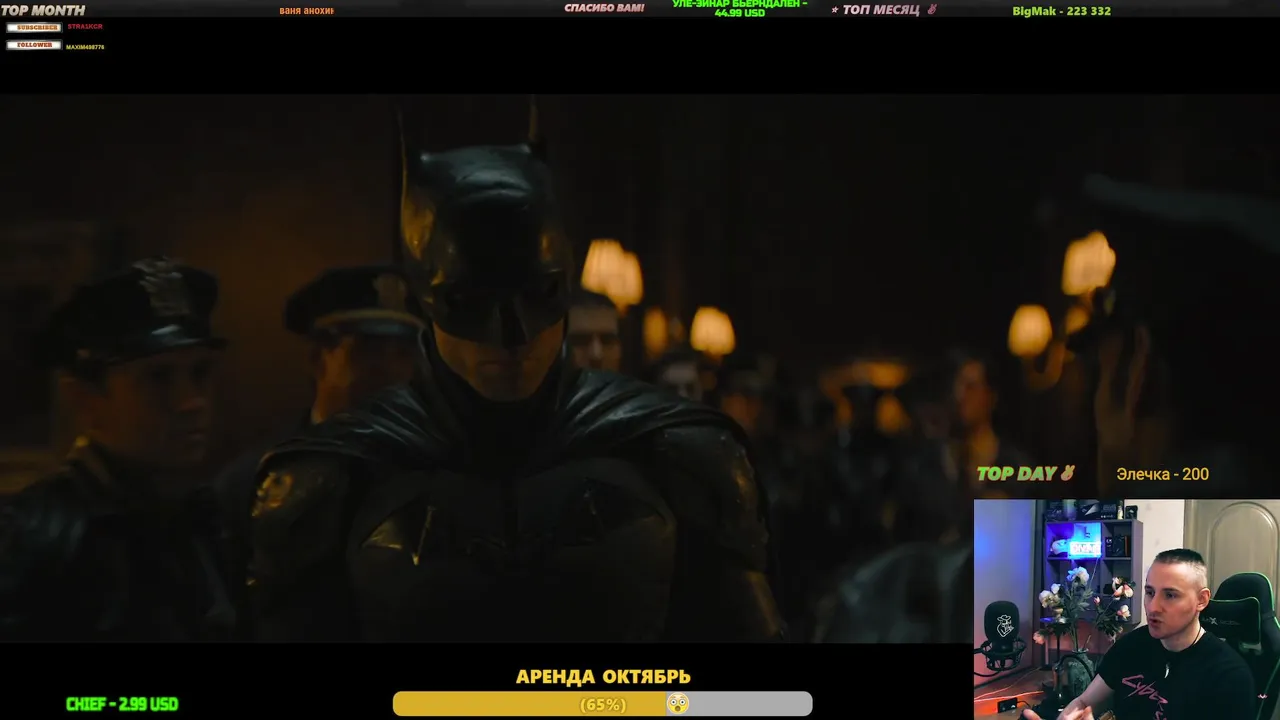Image resolution: width=1280 pixels, height=720 pixels.
Task: Click the follower name next to FOLLOWER badge
Action: pos(85,46)
